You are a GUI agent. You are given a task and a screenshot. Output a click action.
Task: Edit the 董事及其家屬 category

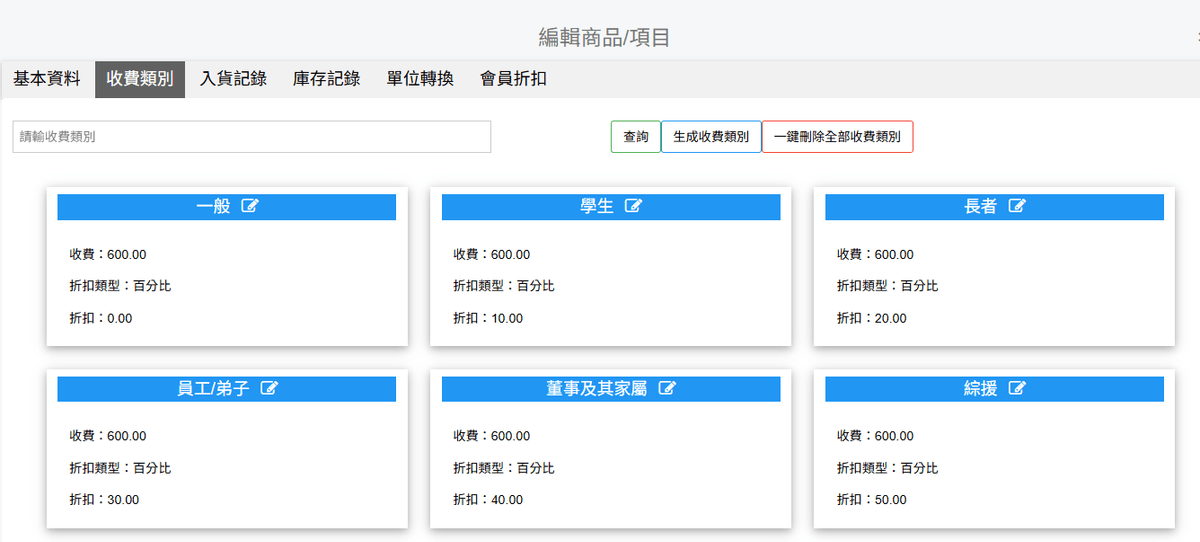(x=667, y=388)
